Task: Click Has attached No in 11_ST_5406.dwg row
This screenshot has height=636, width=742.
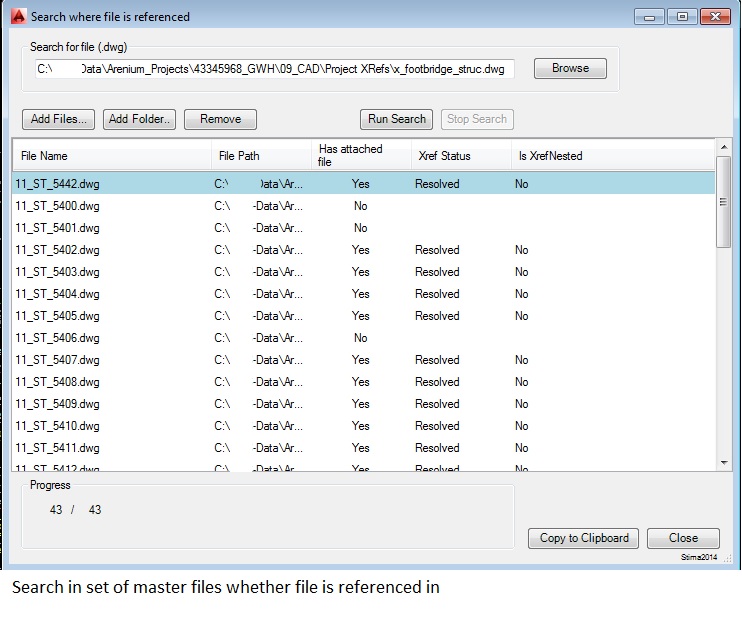Action: pyautogui.click(x=361, y=338)
